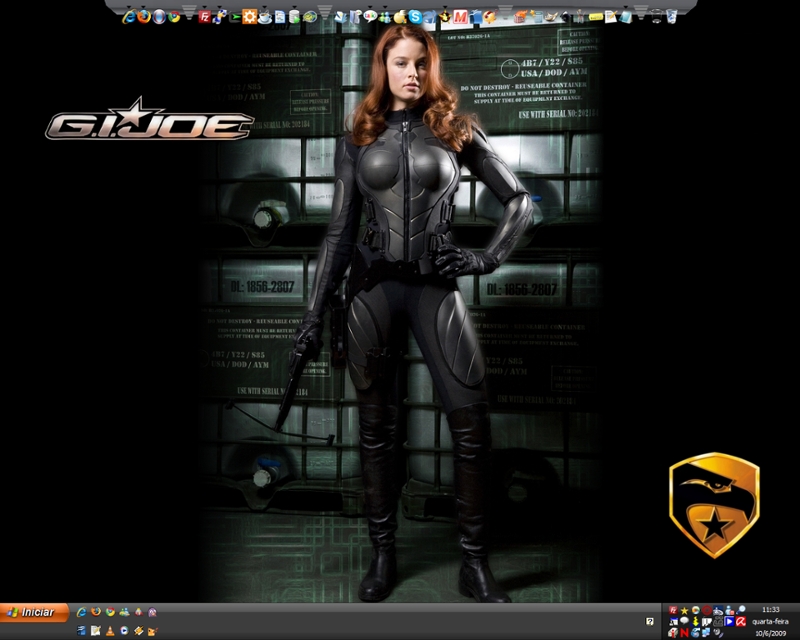The height and width of the screenshot is (640, 800).
Task: Click the clock showing 11:33
Action: (x=770, y=608)
